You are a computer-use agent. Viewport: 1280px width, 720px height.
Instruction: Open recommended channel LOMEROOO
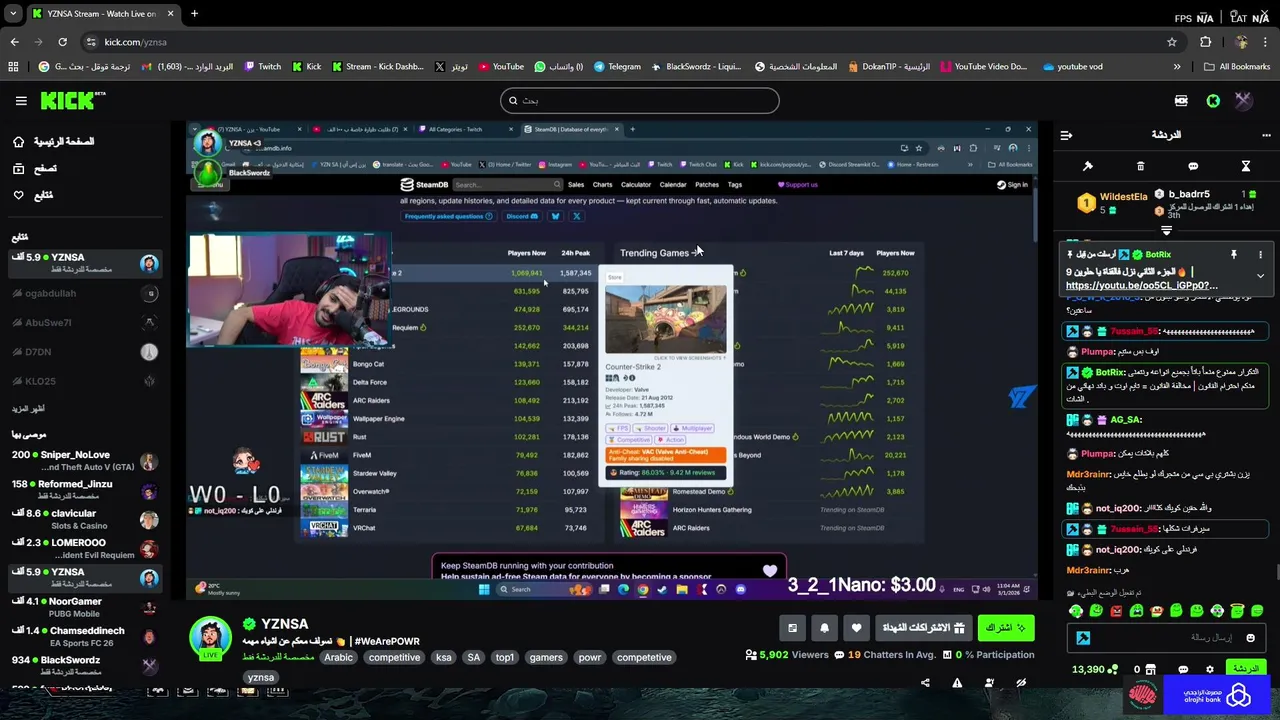84,549
